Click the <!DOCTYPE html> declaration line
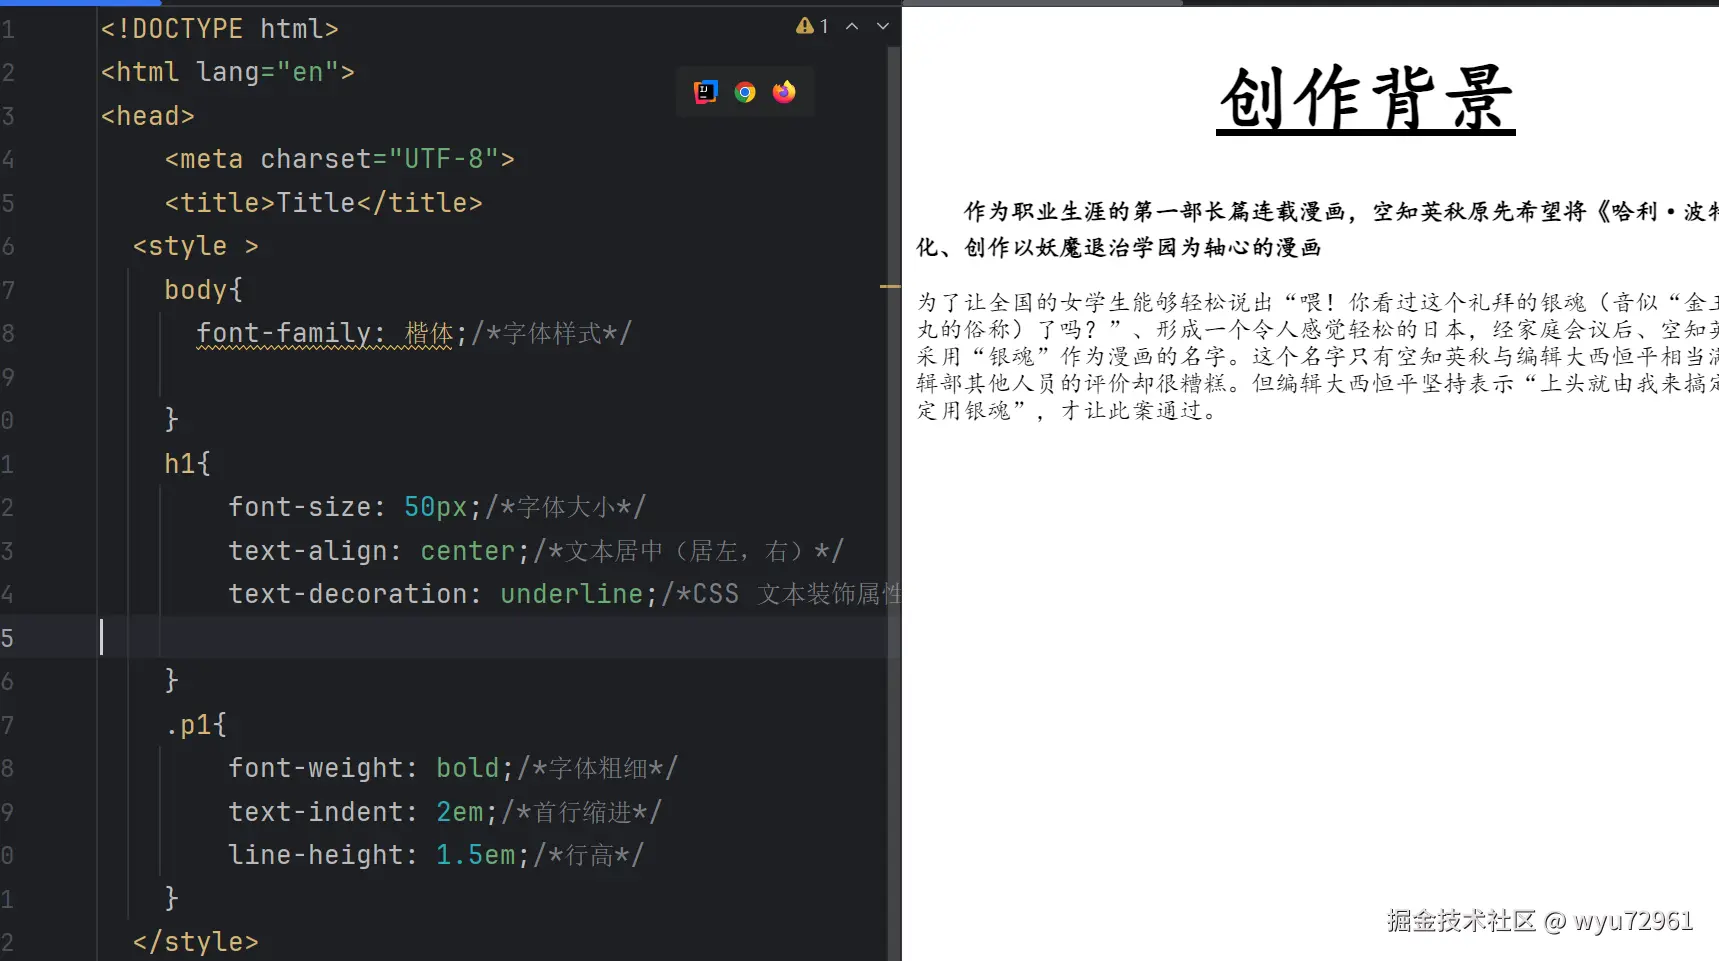Image resolution: width=1719 pixels, height=961 pixels. 220,29
